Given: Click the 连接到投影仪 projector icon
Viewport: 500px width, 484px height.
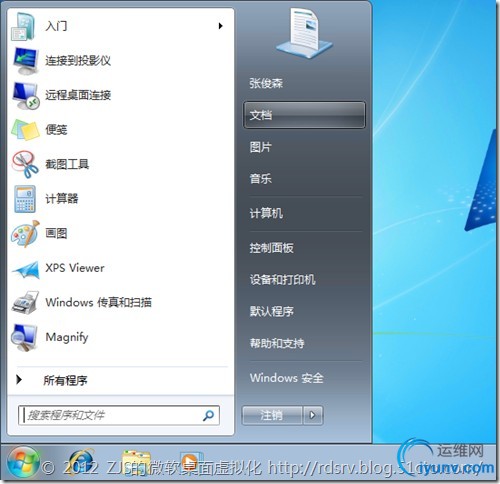Looking at the screenshot, I should (x=25, y=61).
